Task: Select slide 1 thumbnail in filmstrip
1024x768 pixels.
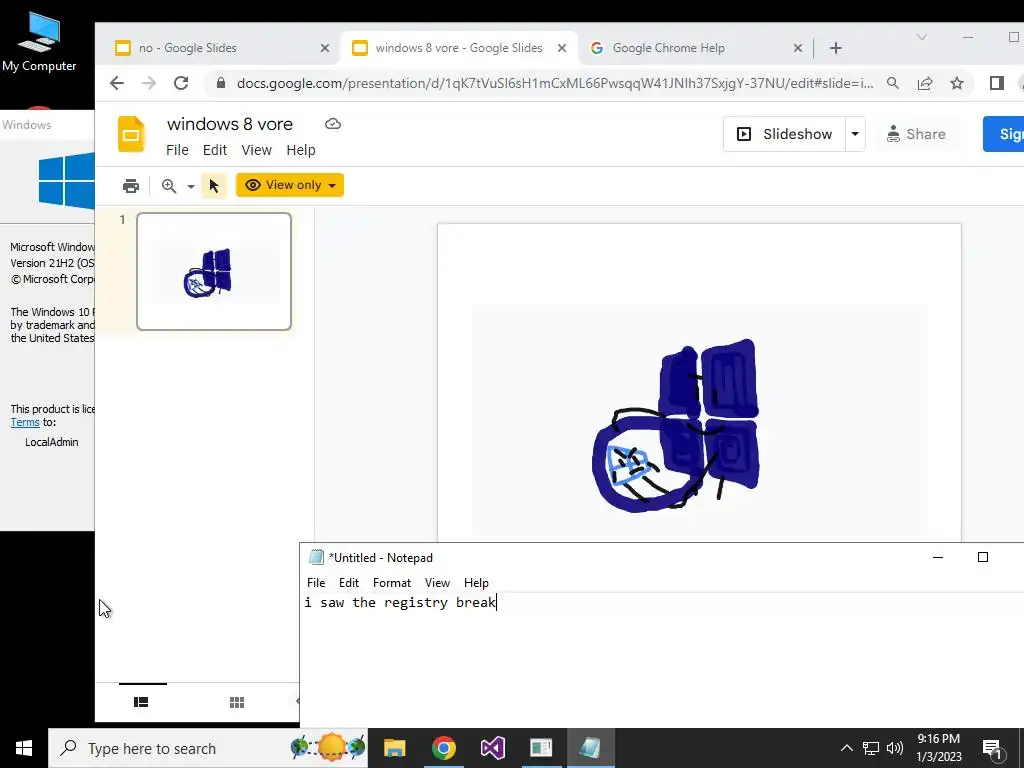Action: (x=214, y=271)
